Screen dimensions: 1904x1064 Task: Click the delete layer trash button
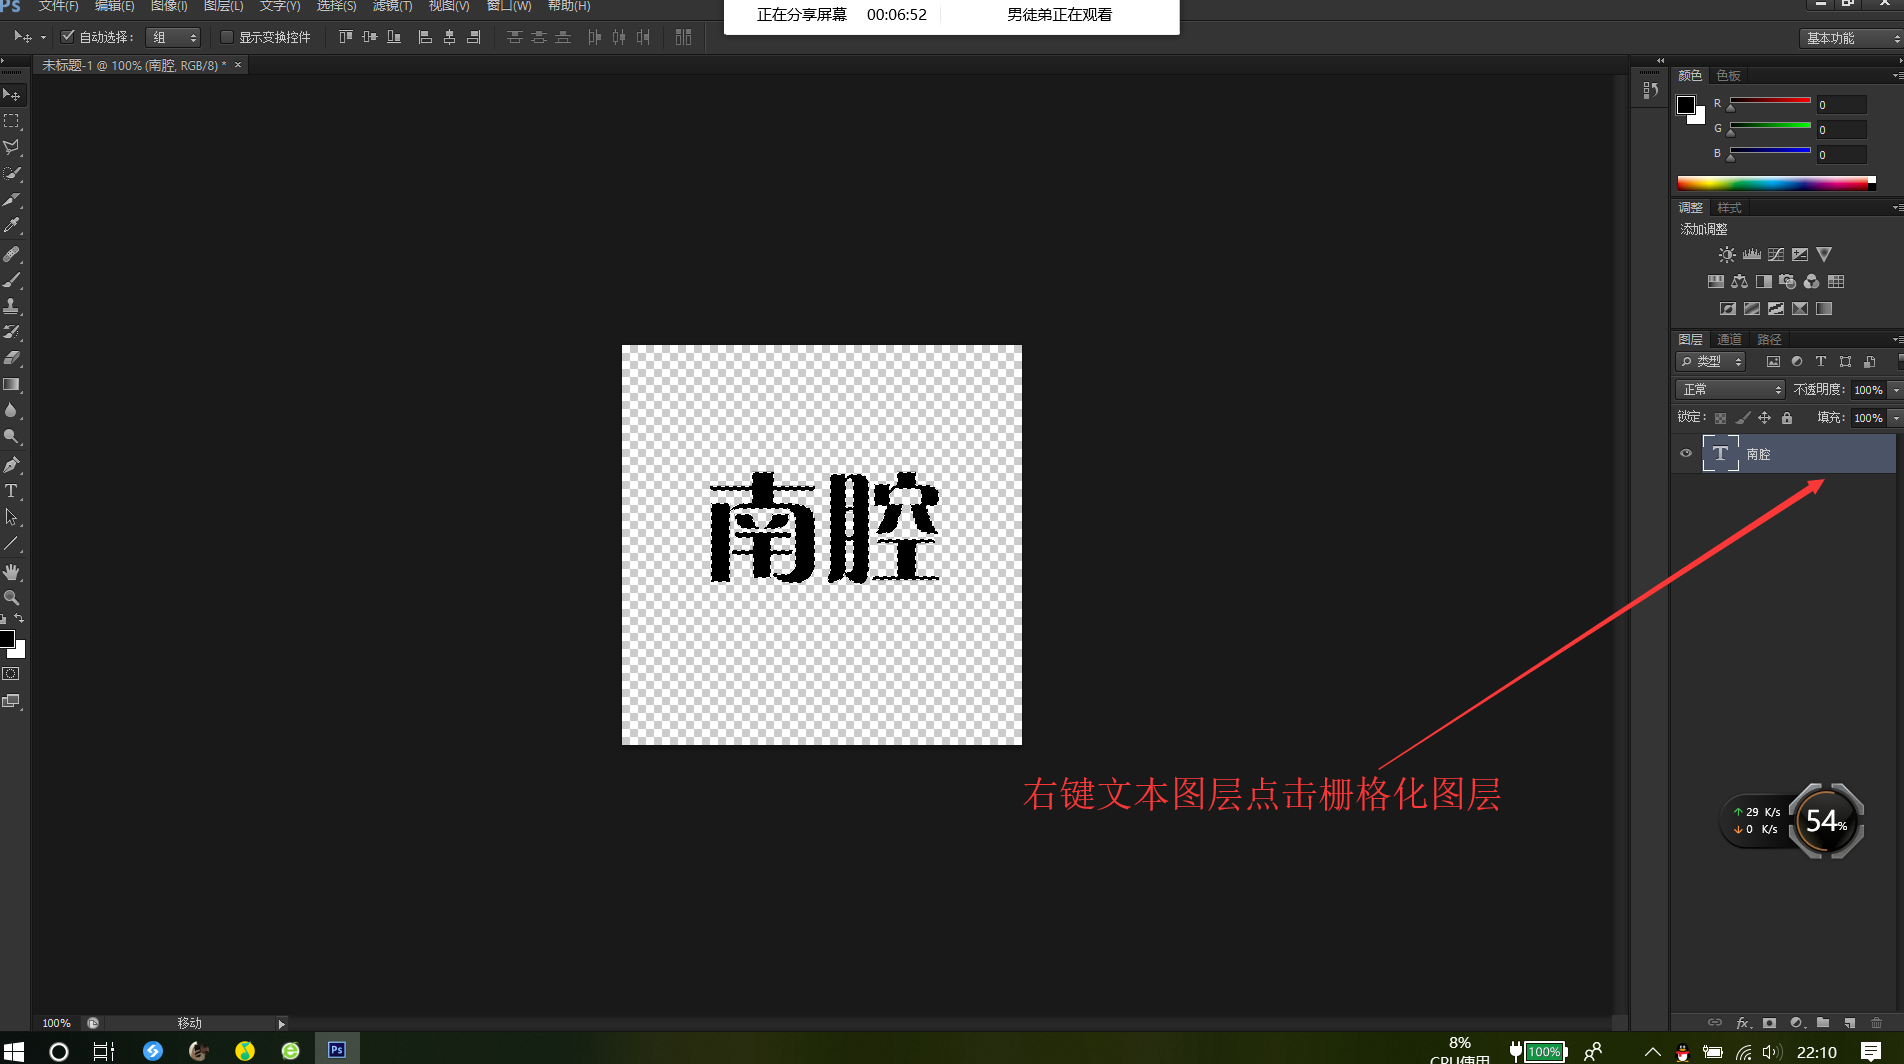pyautogui.click(x=1875, y=1023)
